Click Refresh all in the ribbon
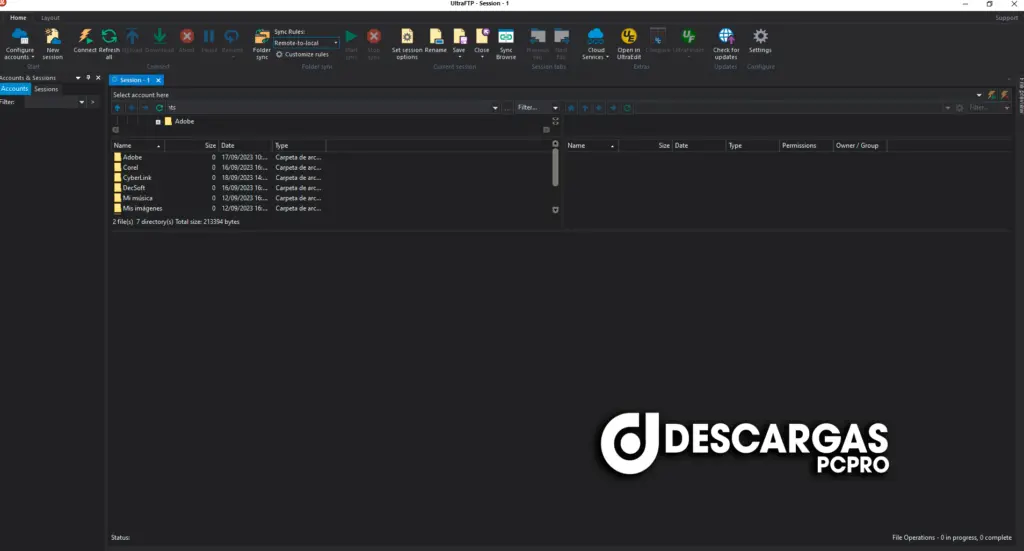 (109, 44)
